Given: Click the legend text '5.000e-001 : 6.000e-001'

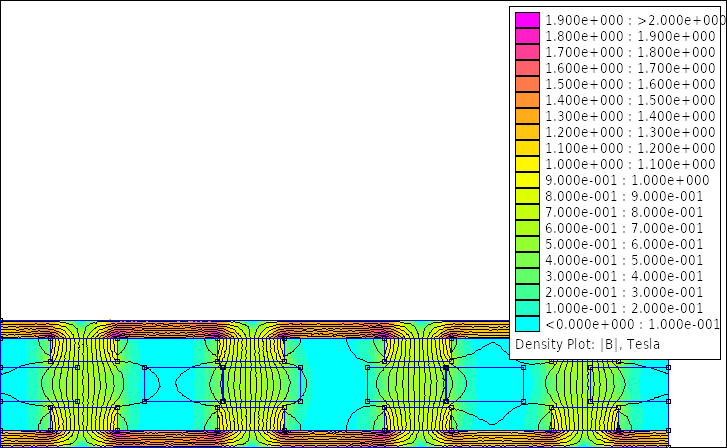Looking at the screenshot, I should (x=624, y=244).
